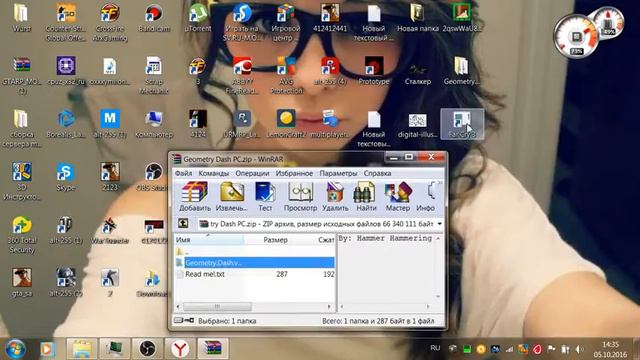This screenshot has width=640, height=360.
Task: Open Yandex Browser from the taskbar
Action: [180, 349]
